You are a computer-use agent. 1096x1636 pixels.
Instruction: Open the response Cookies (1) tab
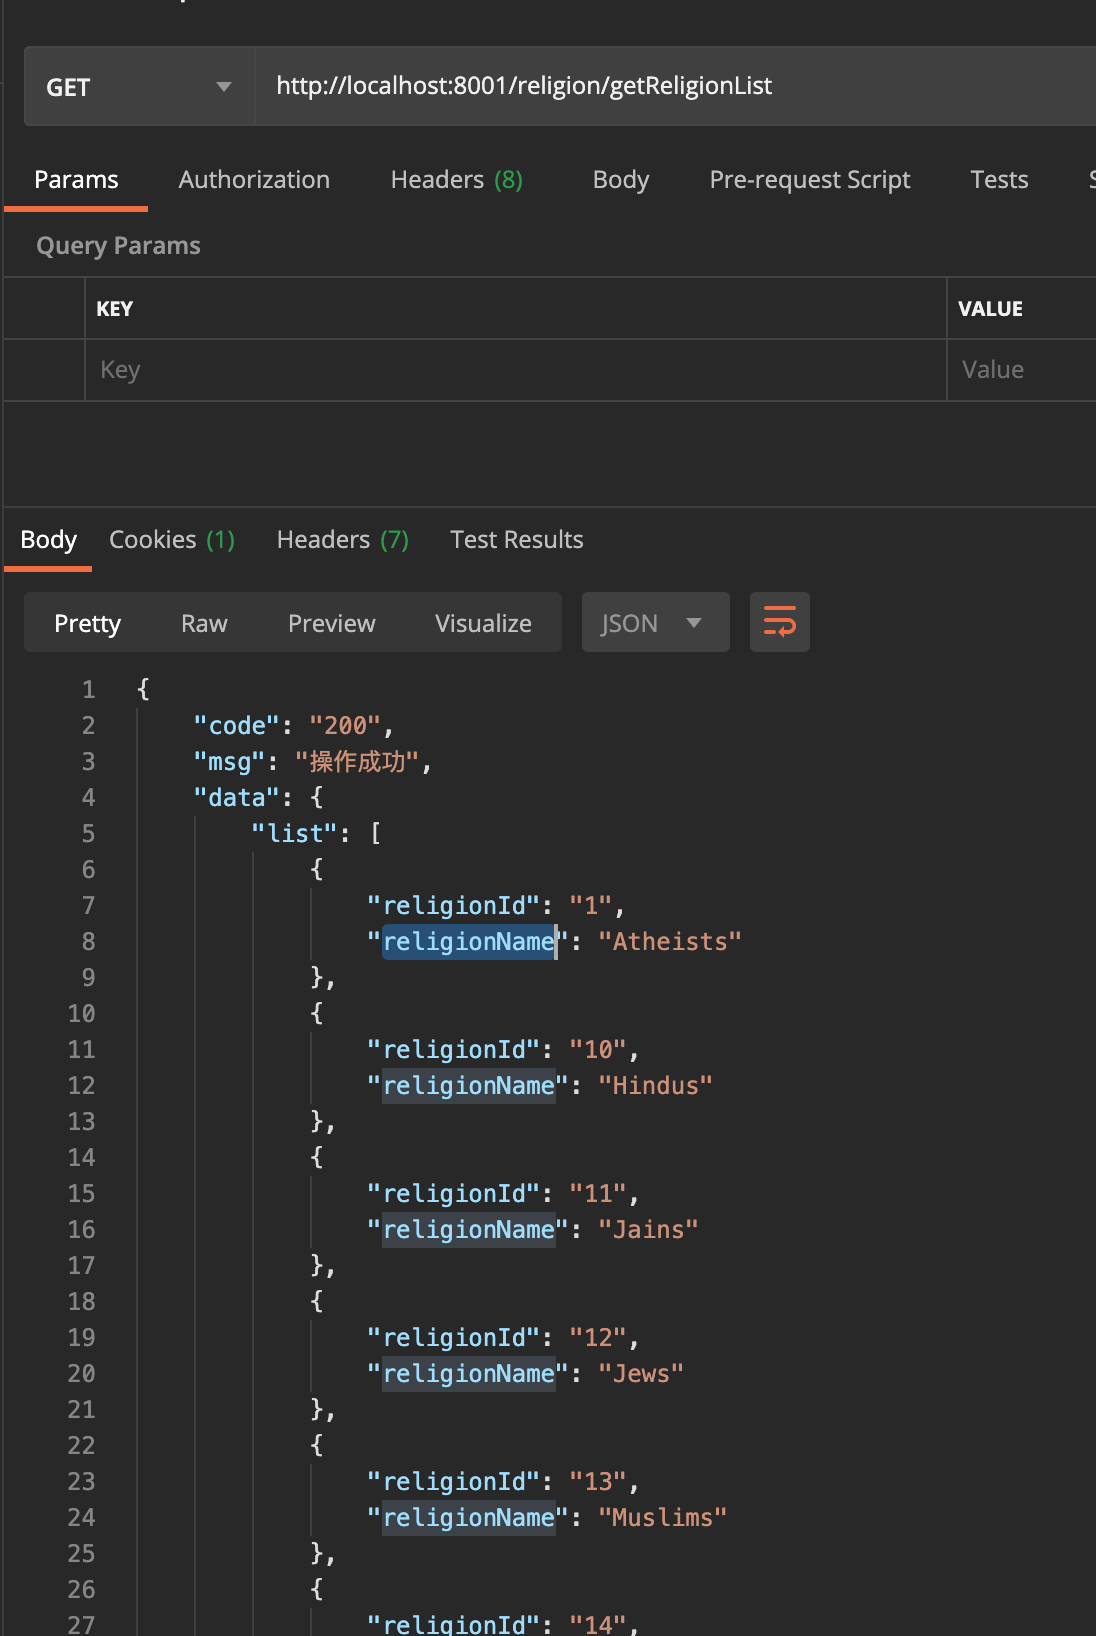point(172,540)
